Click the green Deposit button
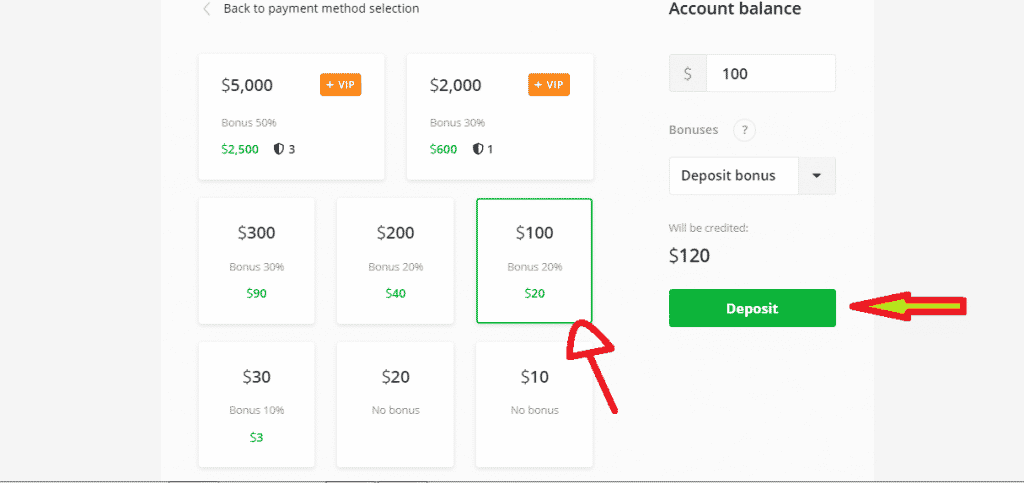The height and width of the screenshot is (483, 1024). click(x=752, y=308)
